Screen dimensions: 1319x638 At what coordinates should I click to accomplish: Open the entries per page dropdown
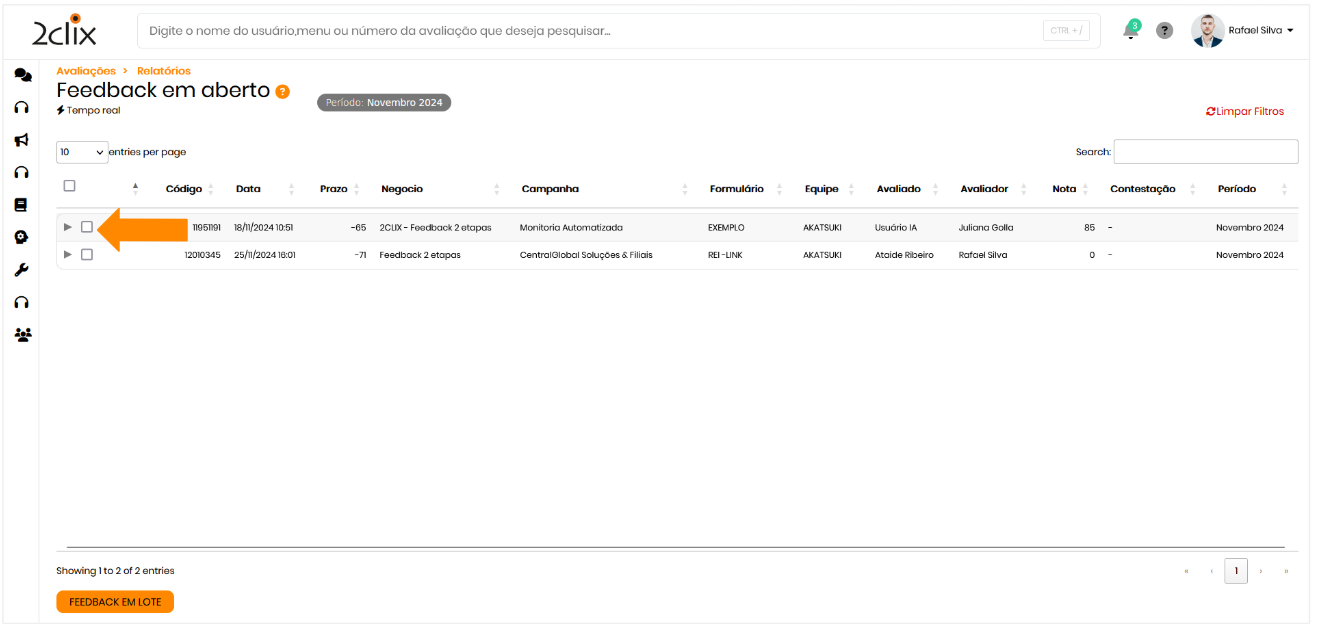[x=82, y=152]
